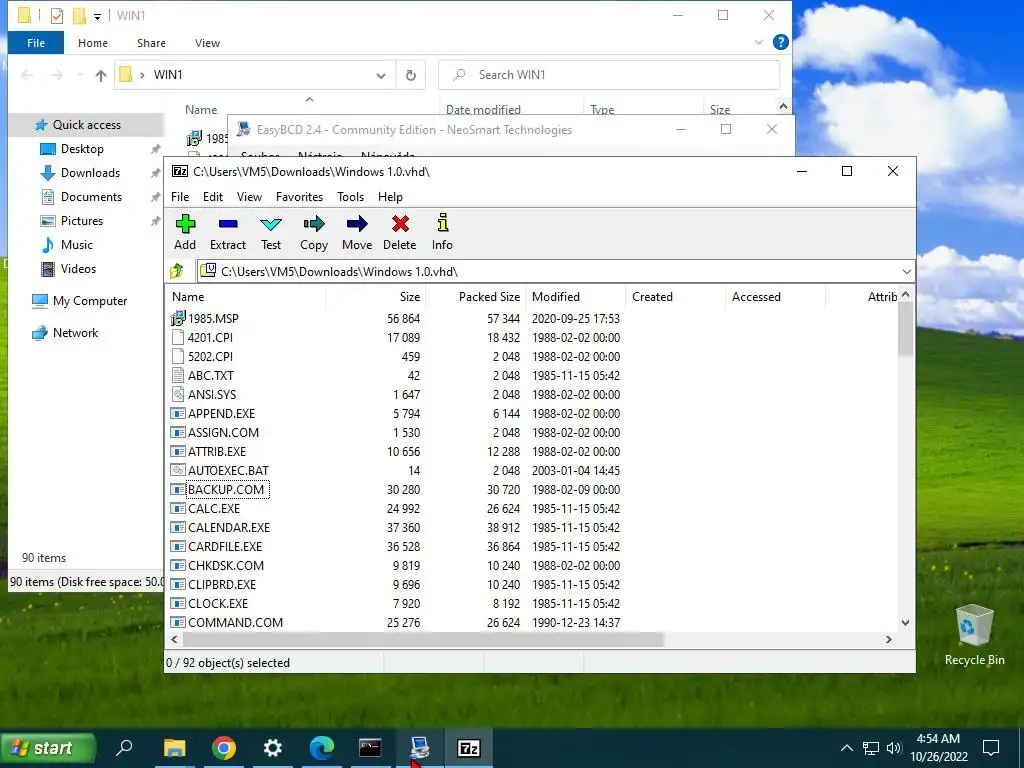Click the Info toolbar icon
Image resolution: width=1024 pixels, height=768 pixels.
point(442,232)
